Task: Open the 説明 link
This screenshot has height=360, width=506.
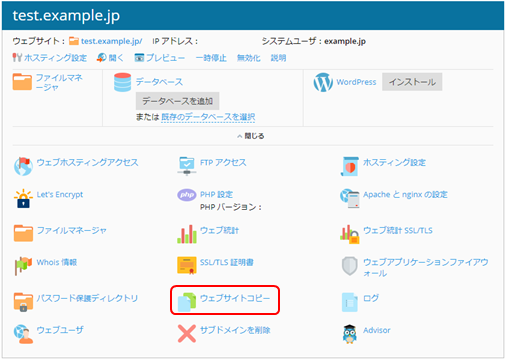Action: click(x=278, y=58)
